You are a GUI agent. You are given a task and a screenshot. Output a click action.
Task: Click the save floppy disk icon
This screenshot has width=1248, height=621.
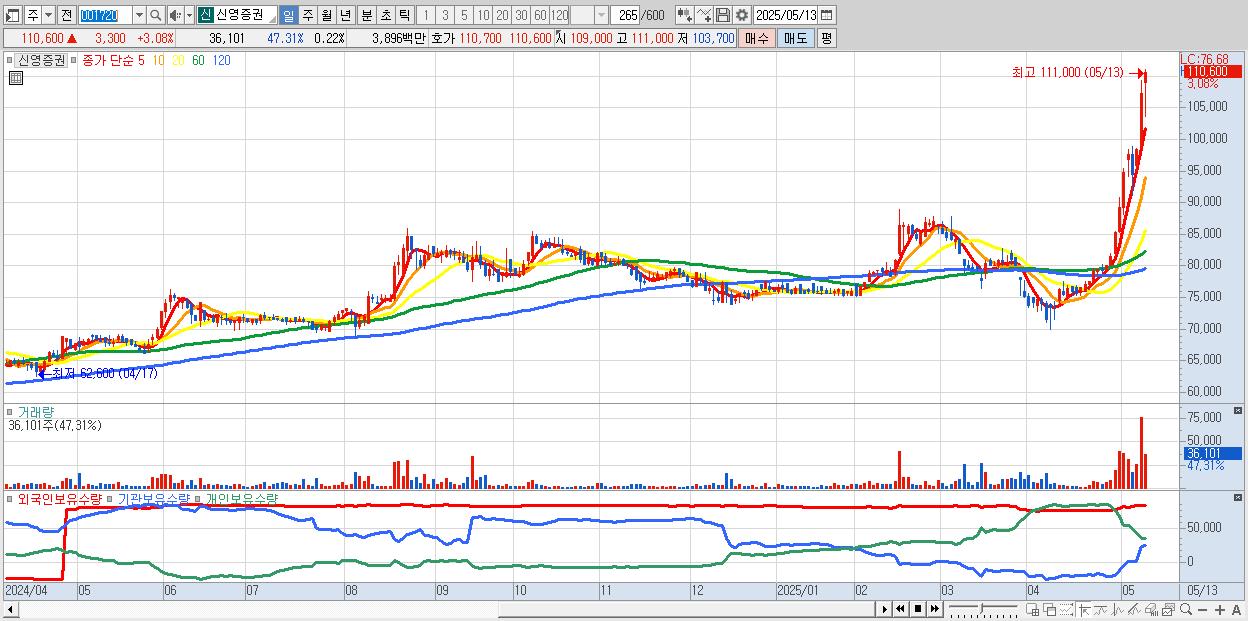[x=723, y=15]
